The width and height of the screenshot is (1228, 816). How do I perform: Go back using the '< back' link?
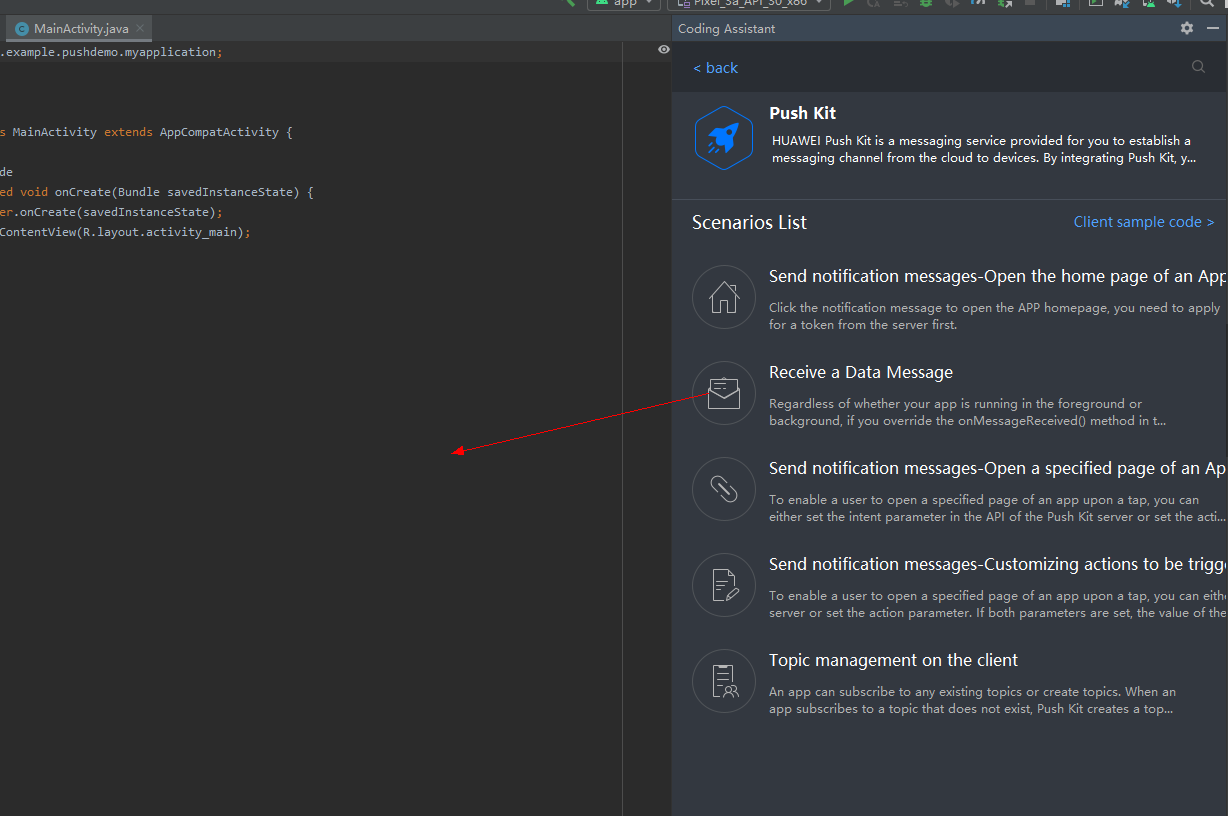(715, 68)
